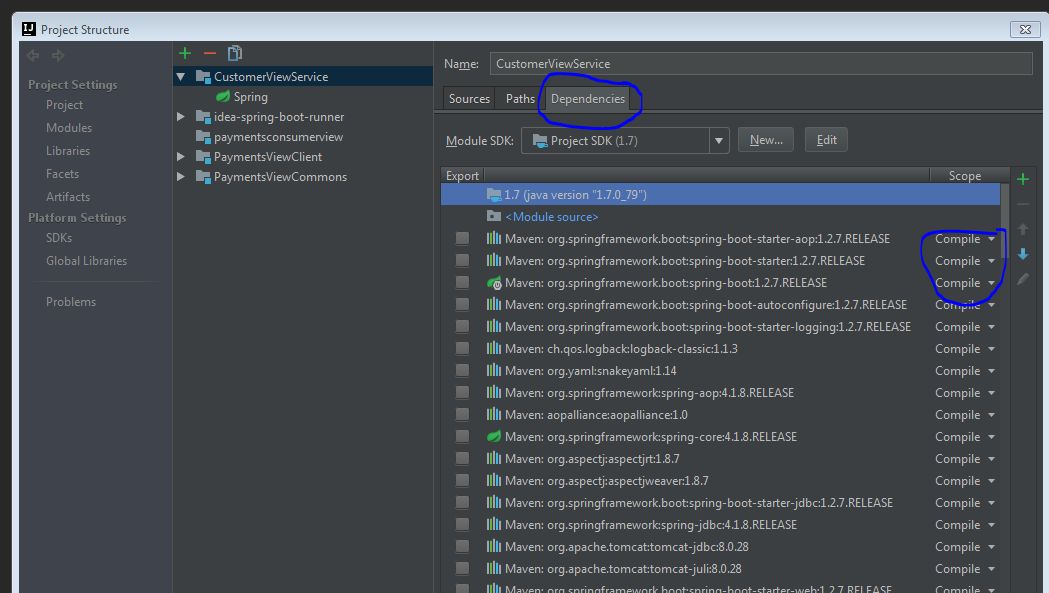Open SDKs under Platform Settings
Screen dimensions: 1049x593
59,238
